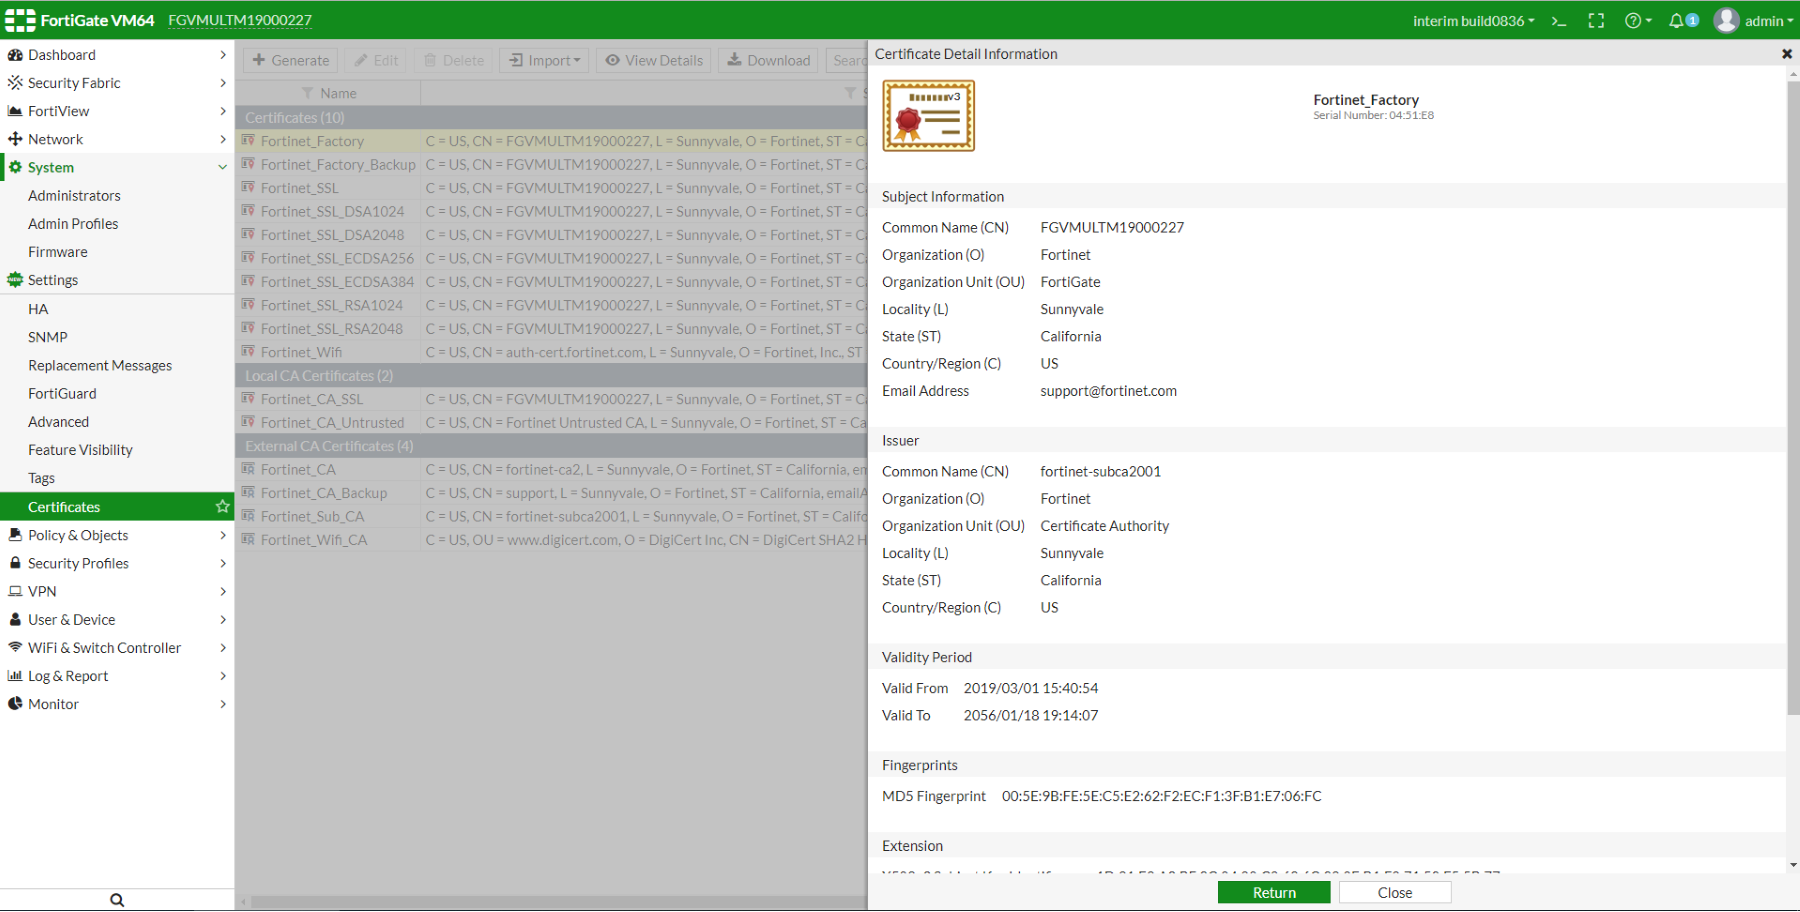Open the notifications bell

point(1678,19)
